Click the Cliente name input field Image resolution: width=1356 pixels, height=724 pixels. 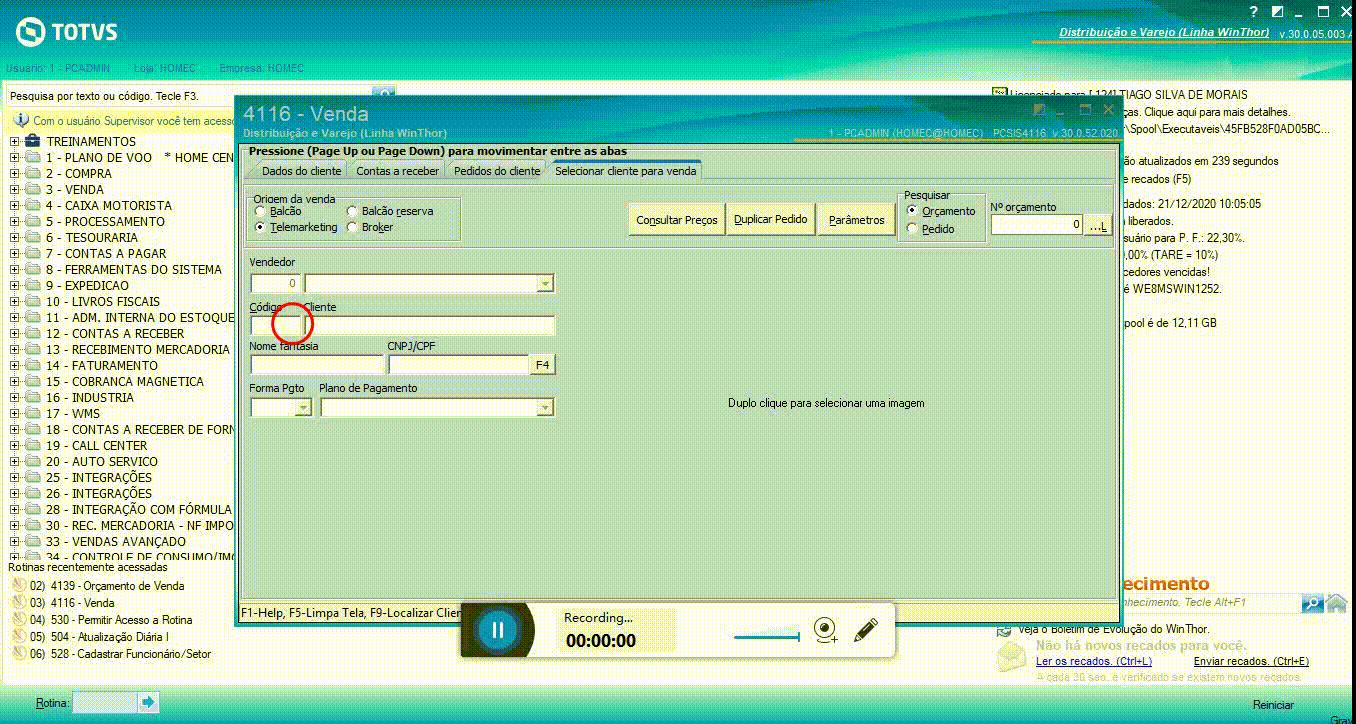point(430,325)
